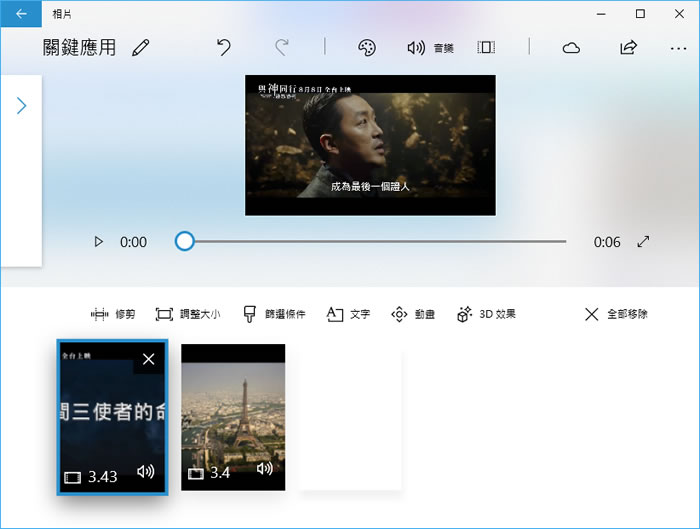Open the 動畫 motion tool

412,314
